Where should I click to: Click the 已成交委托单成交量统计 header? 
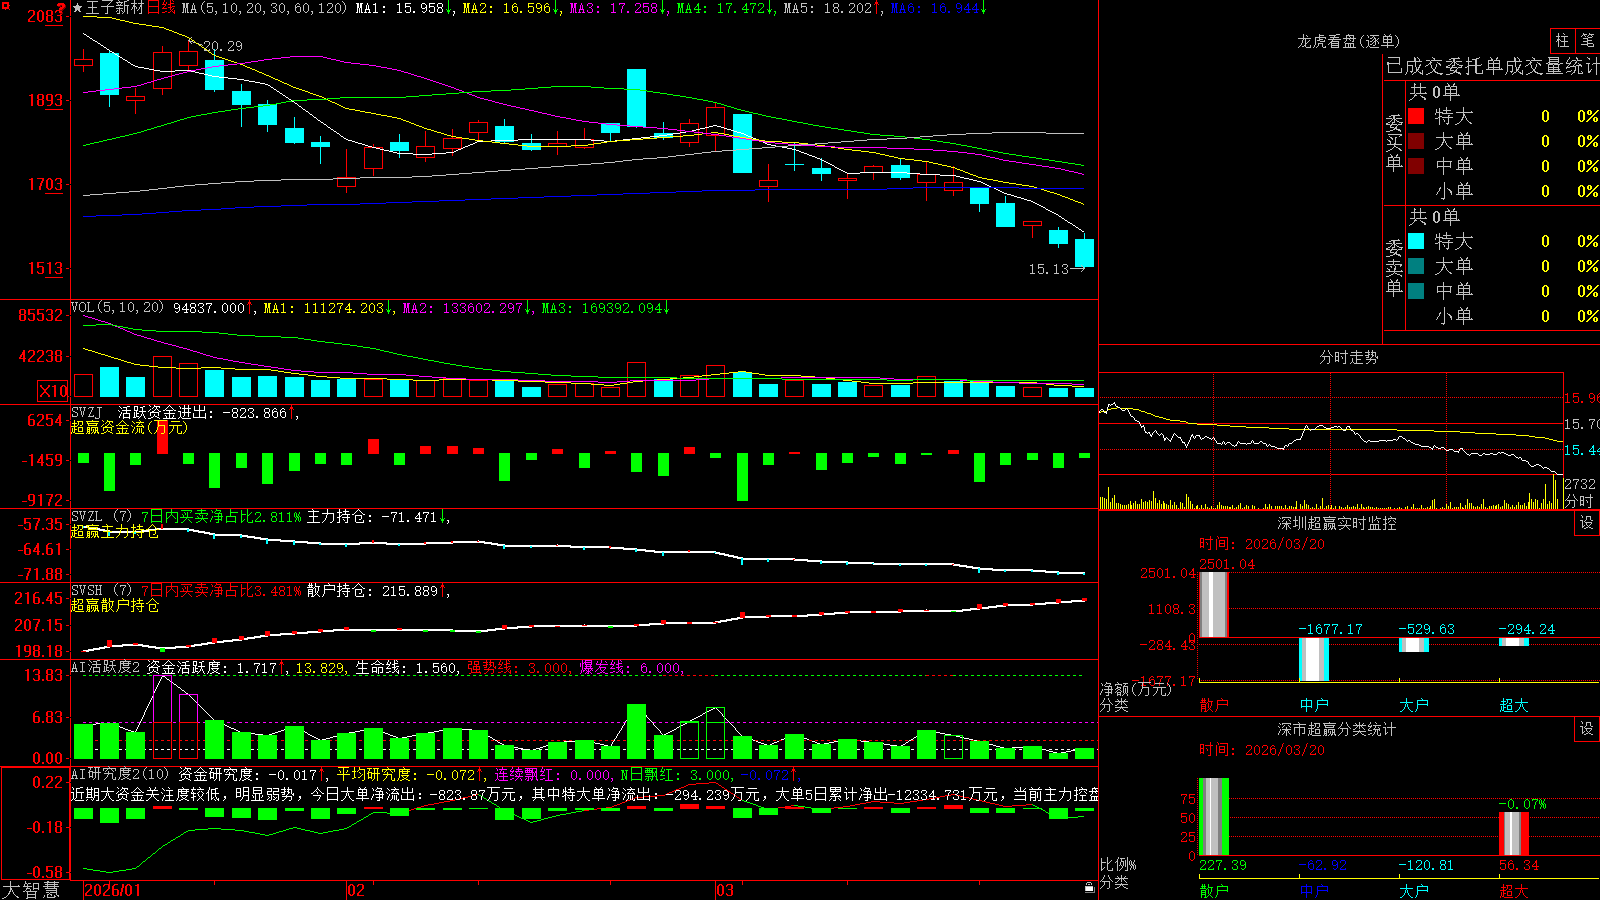coord(1492,66)
